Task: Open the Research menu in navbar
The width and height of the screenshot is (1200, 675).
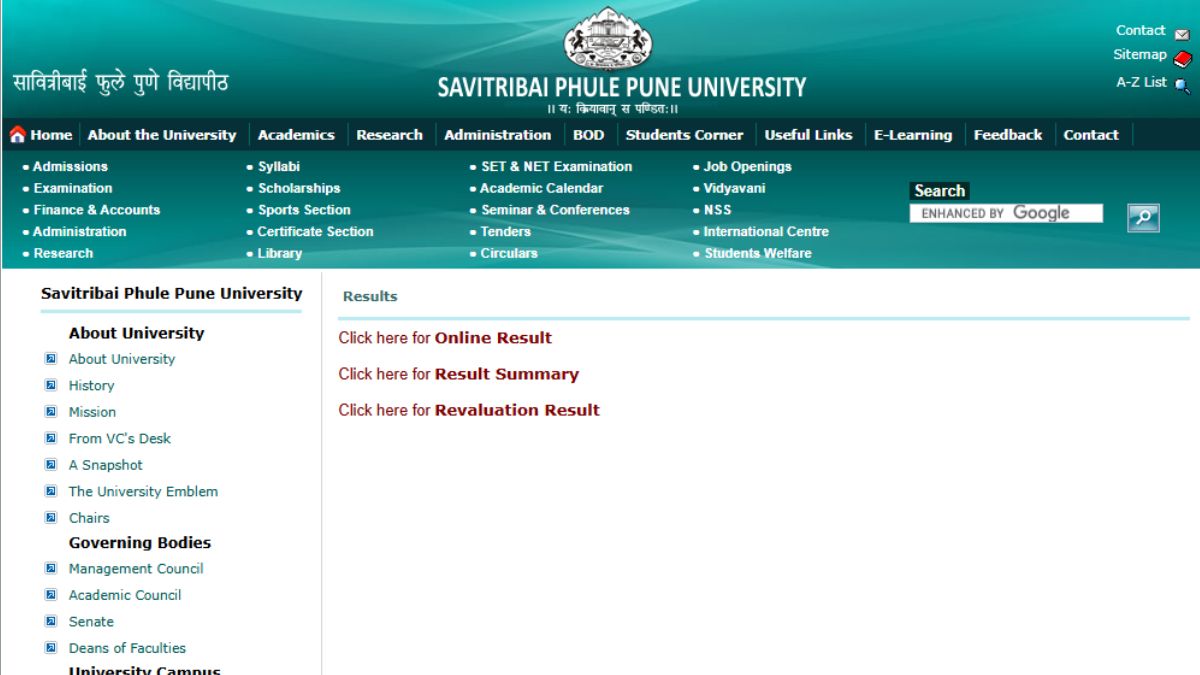Action: pyautogui.click(x=389, y=135)
